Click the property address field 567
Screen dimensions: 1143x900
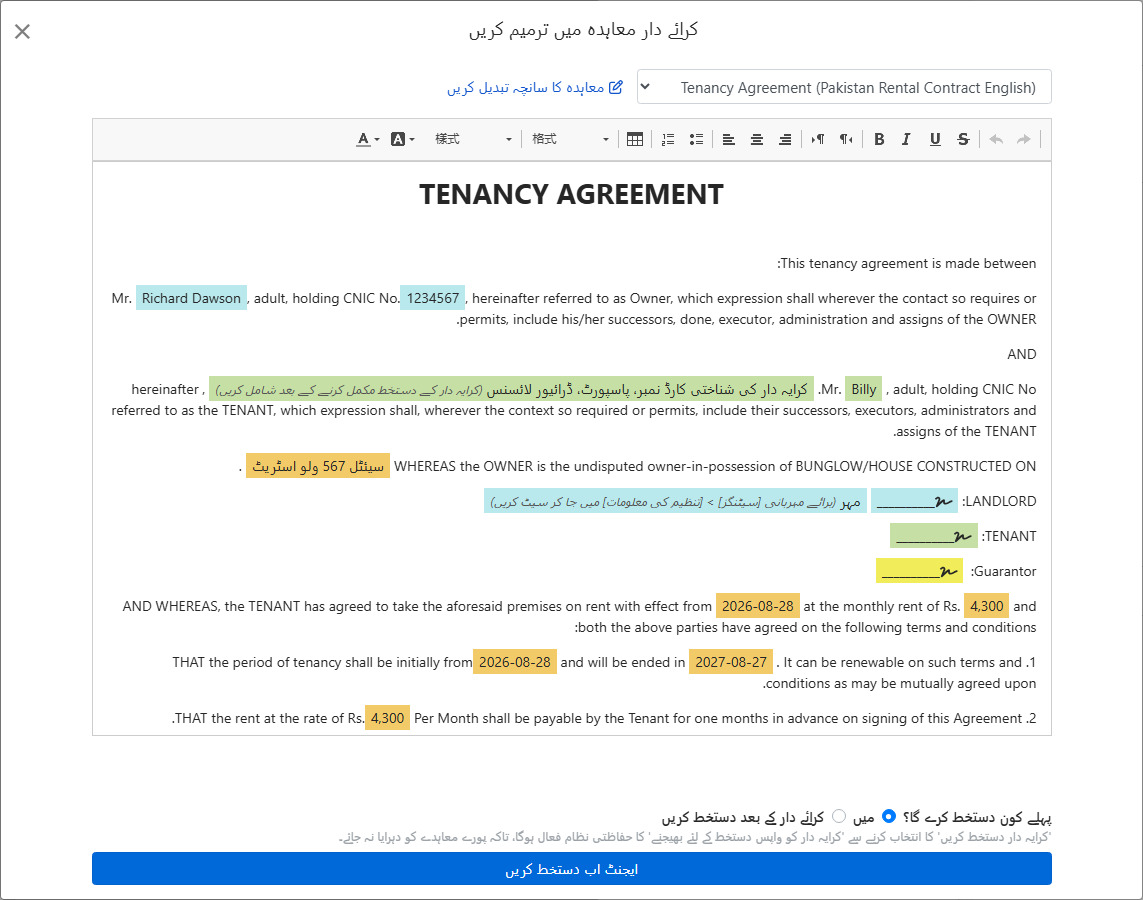[x=318, y=466]
